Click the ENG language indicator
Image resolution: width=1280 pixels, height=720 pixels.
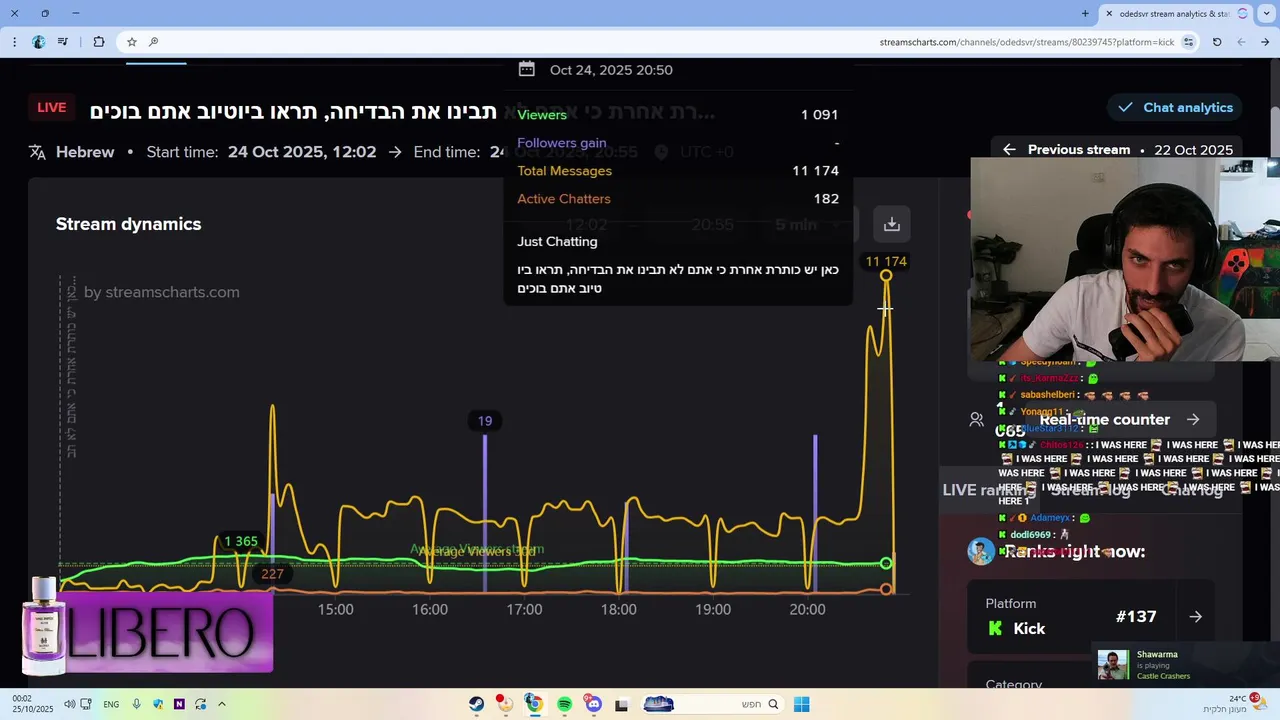(x=111, y=704)
